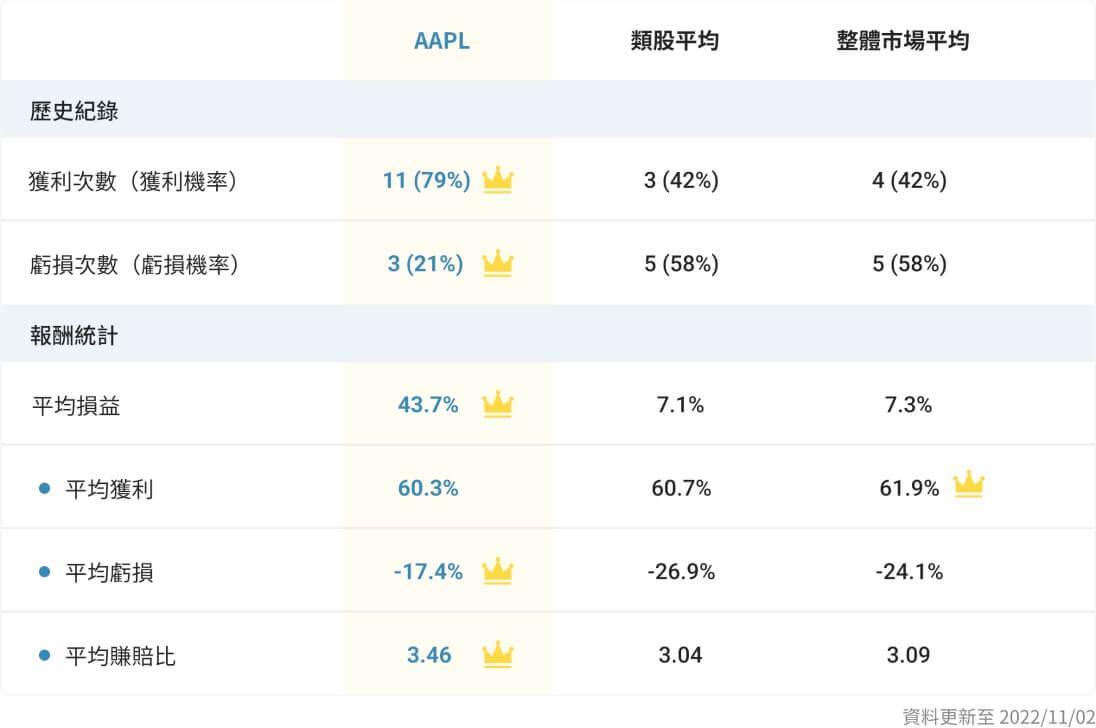
Task: Select the AAPL column header
Action: point(442,41)
